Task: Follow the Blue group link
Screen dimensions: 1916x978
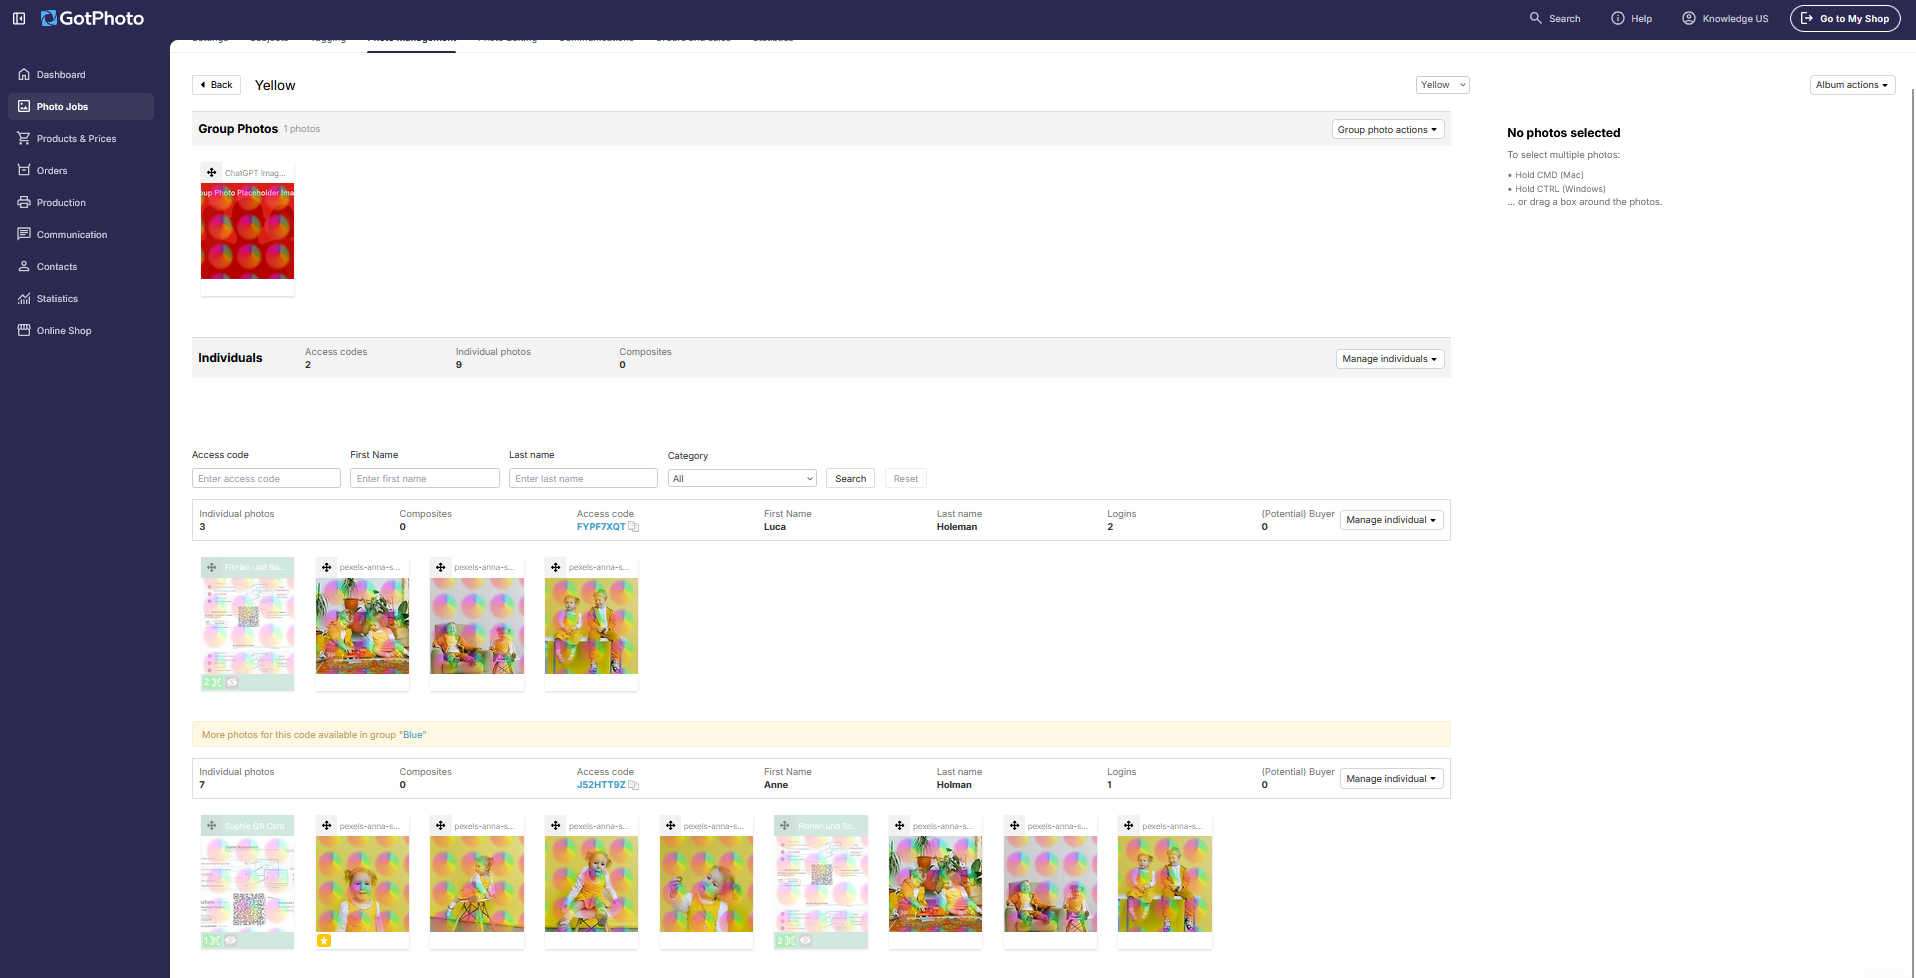Action: [x=412, y=735]
